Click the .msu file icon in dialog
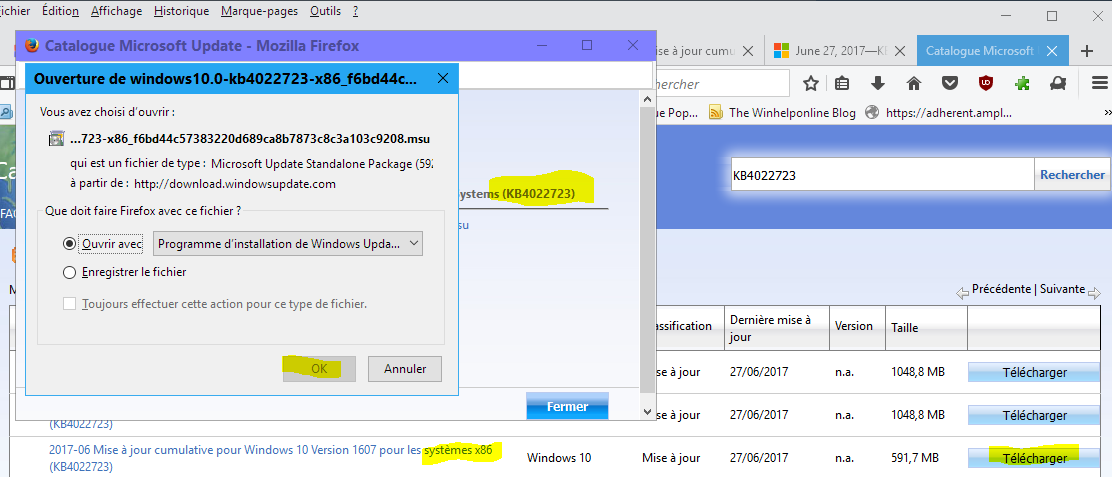 tap(56, 139)
